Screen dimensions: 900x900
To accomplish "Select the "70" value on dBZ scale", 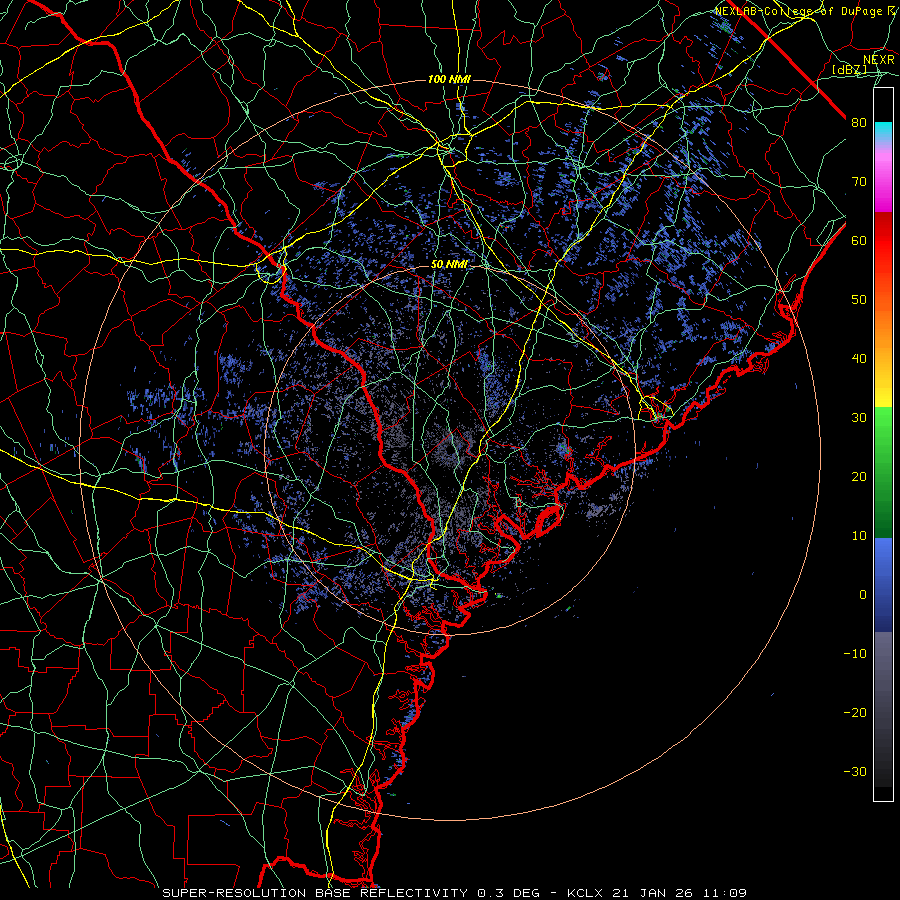I will point(859,182).
